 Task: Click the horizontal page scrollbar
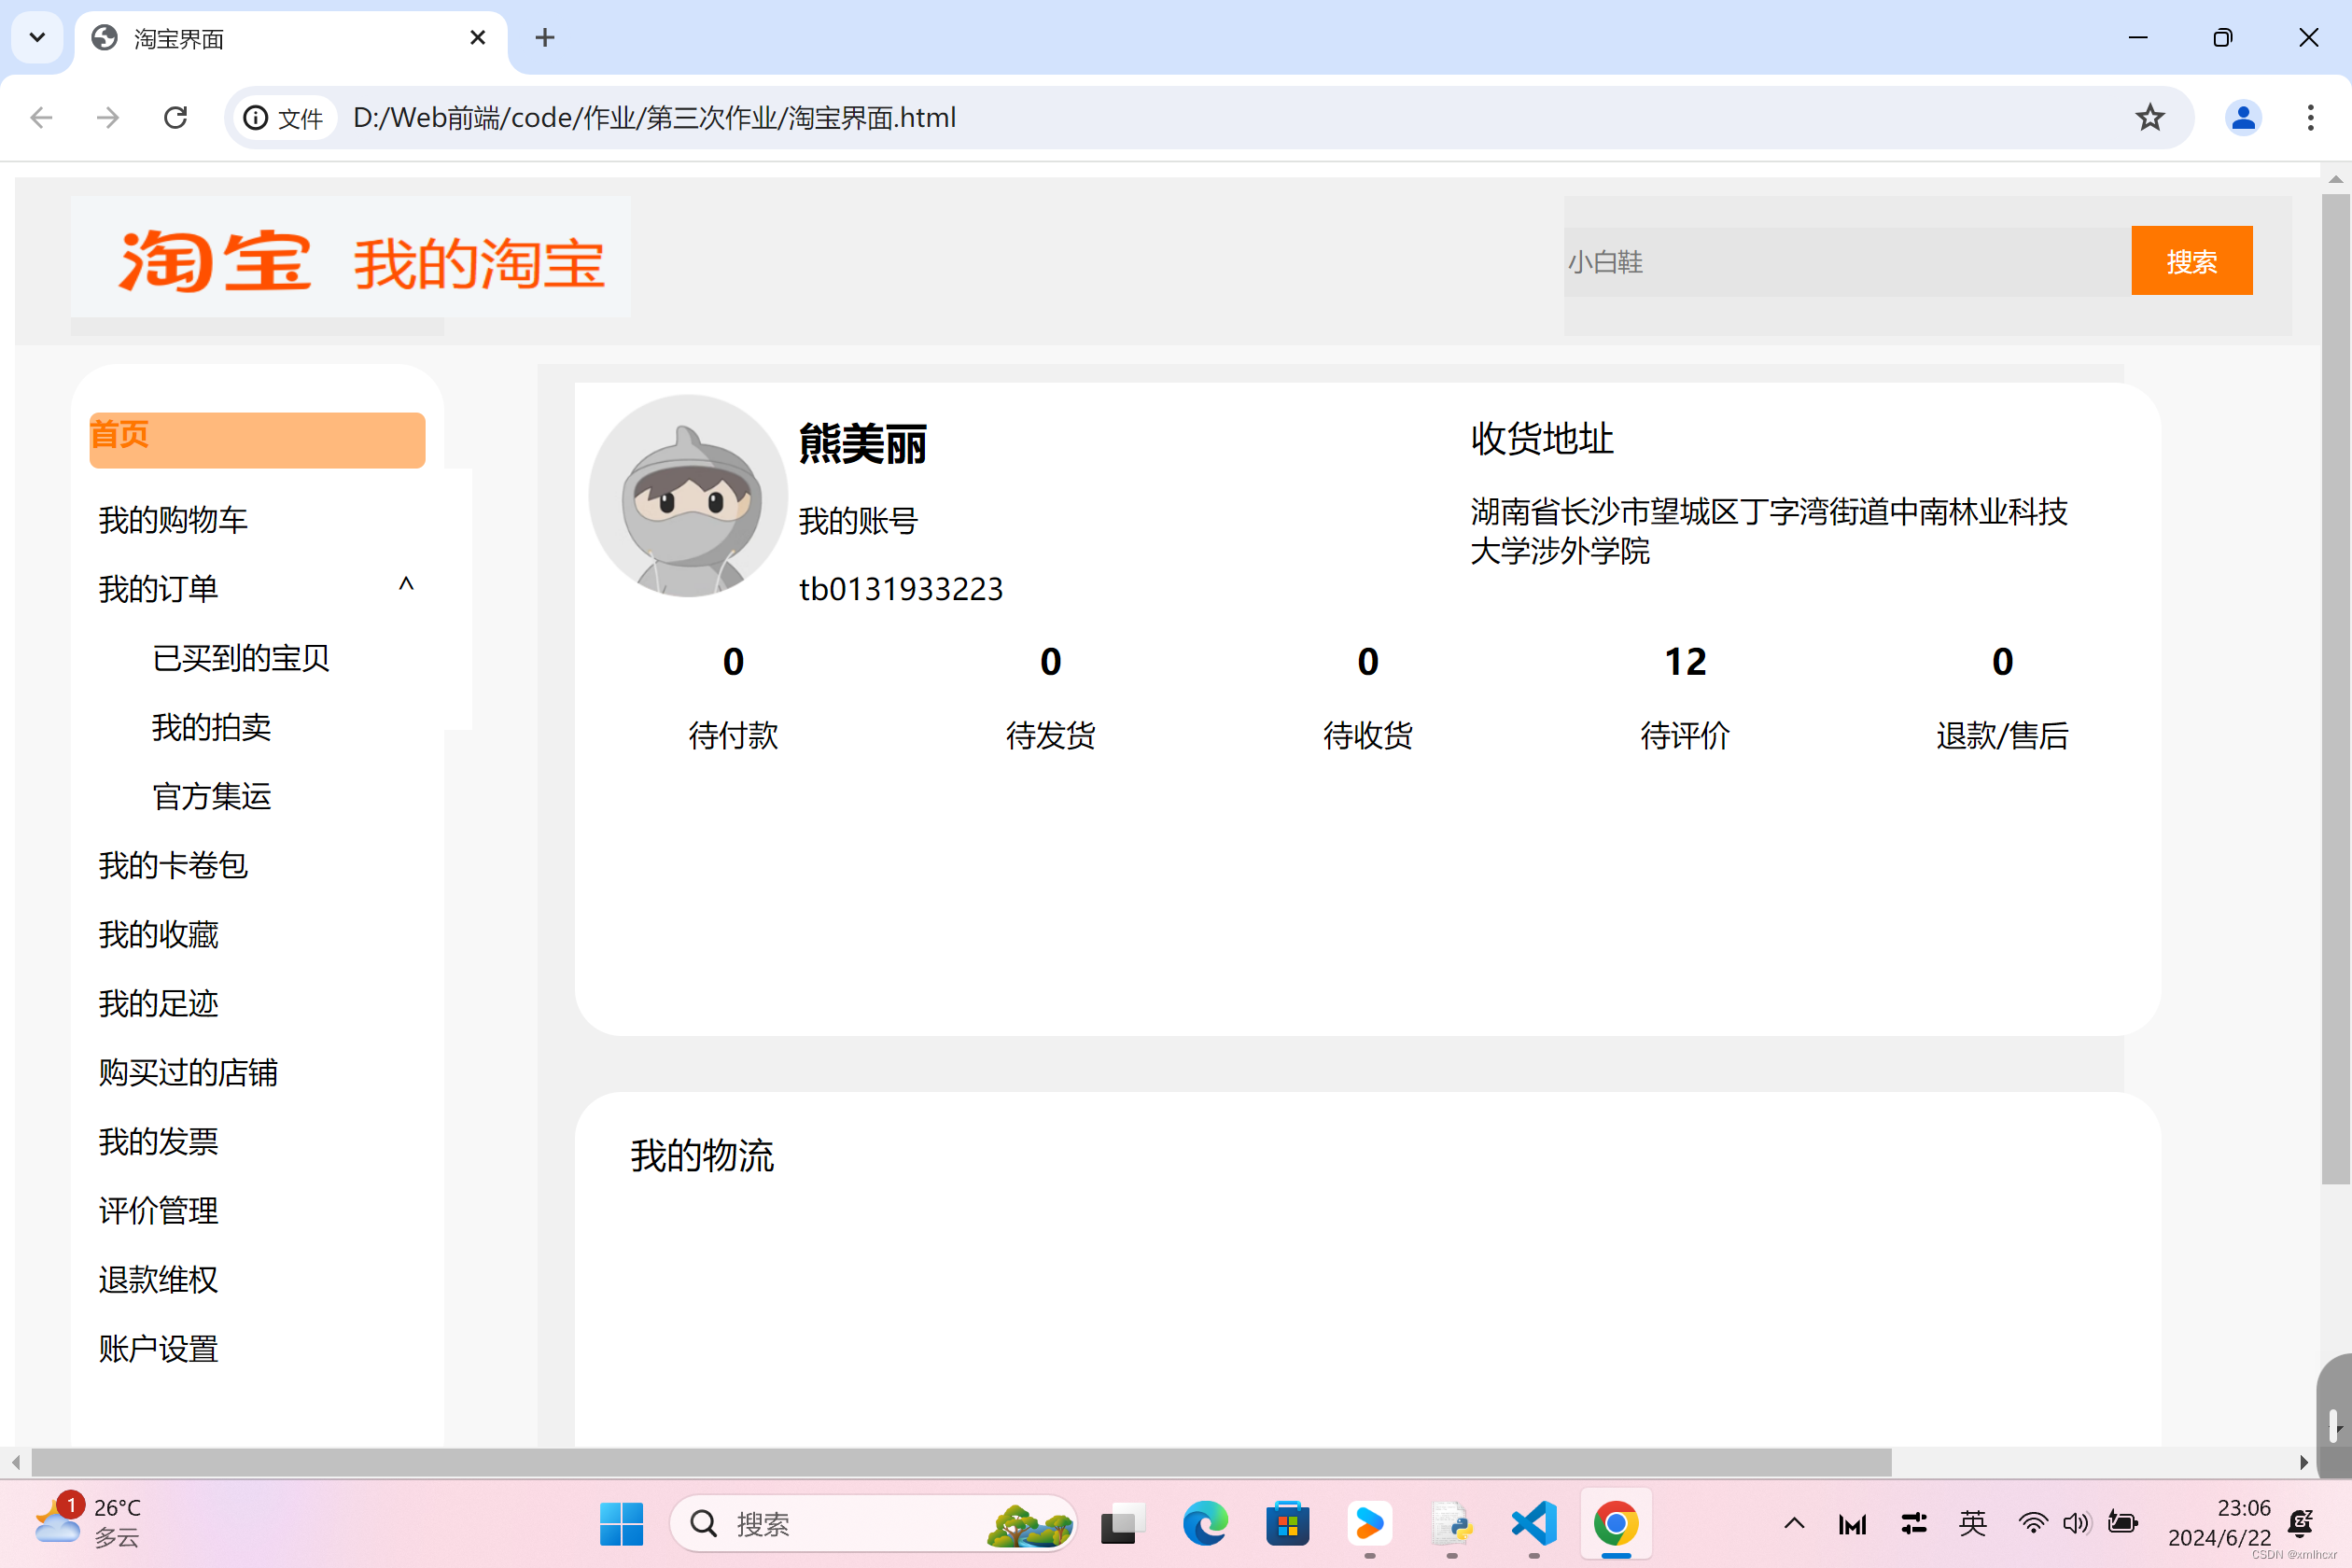(x=960, y=1462)
